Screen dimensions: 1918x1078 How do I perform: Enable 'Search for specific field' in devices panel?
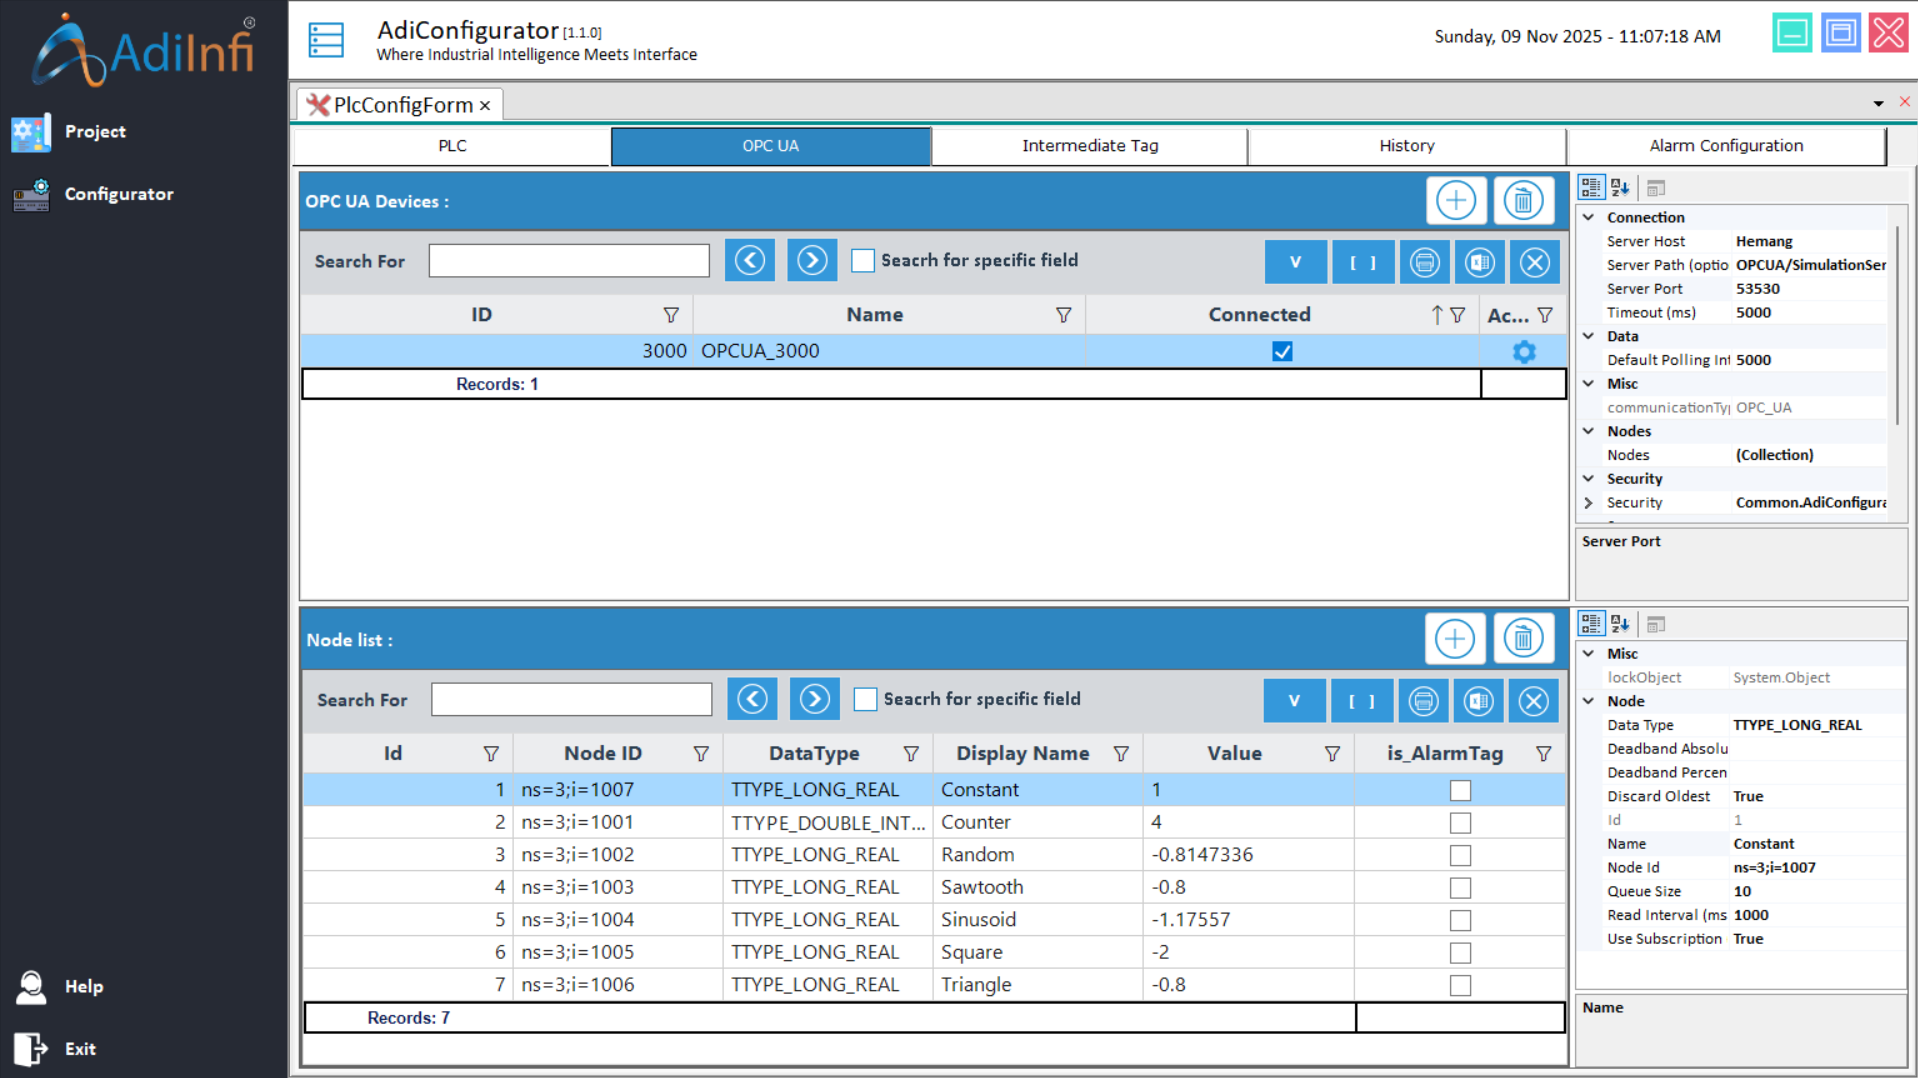point(863,261)
